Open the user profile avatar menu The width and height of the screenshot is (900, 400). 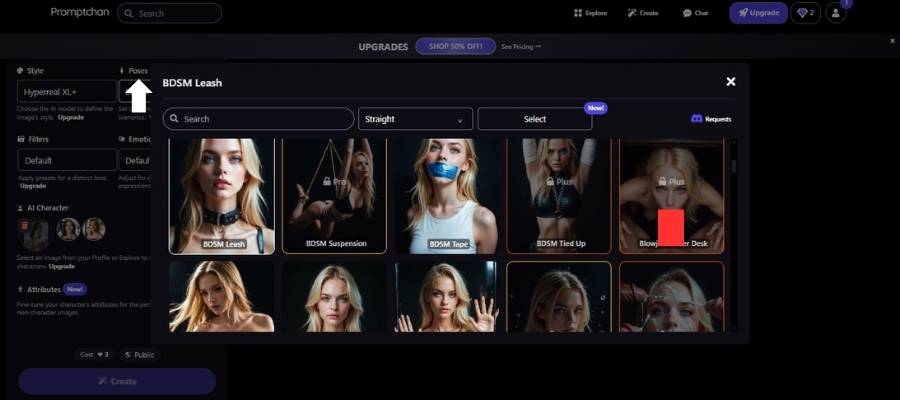pyautogui.click(x=836, y=14)
